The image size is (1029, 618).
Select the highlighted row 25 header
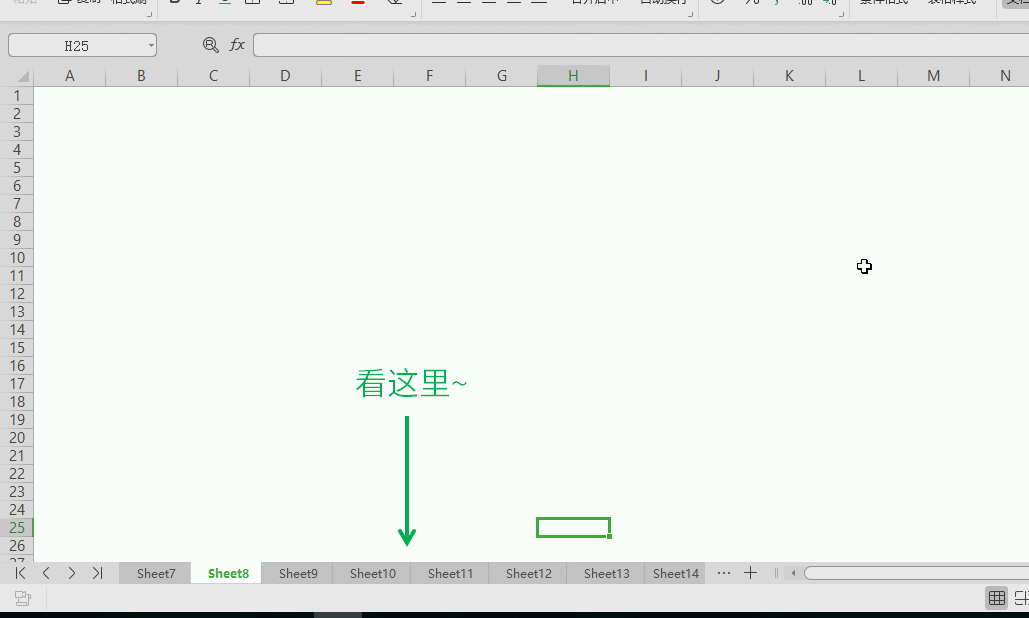(17, 527)
